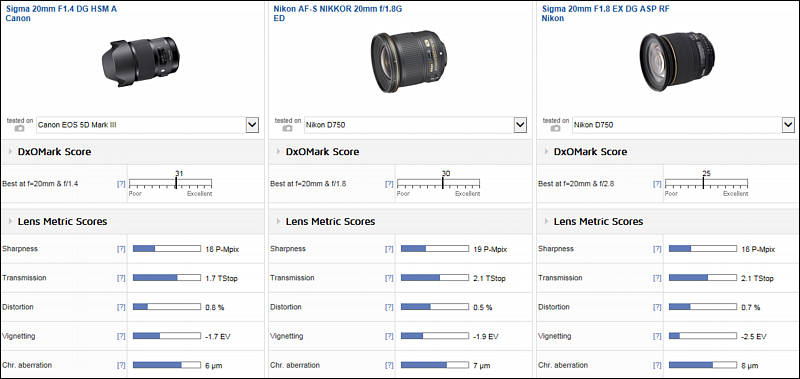Click the Sigma 20mm F1.8 EX lens photo

tap(677, 62)
